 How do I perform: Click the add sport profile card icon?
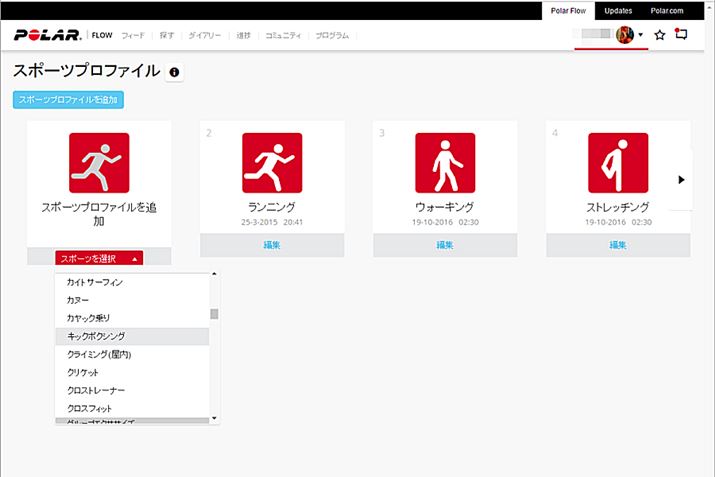[99, 163]
